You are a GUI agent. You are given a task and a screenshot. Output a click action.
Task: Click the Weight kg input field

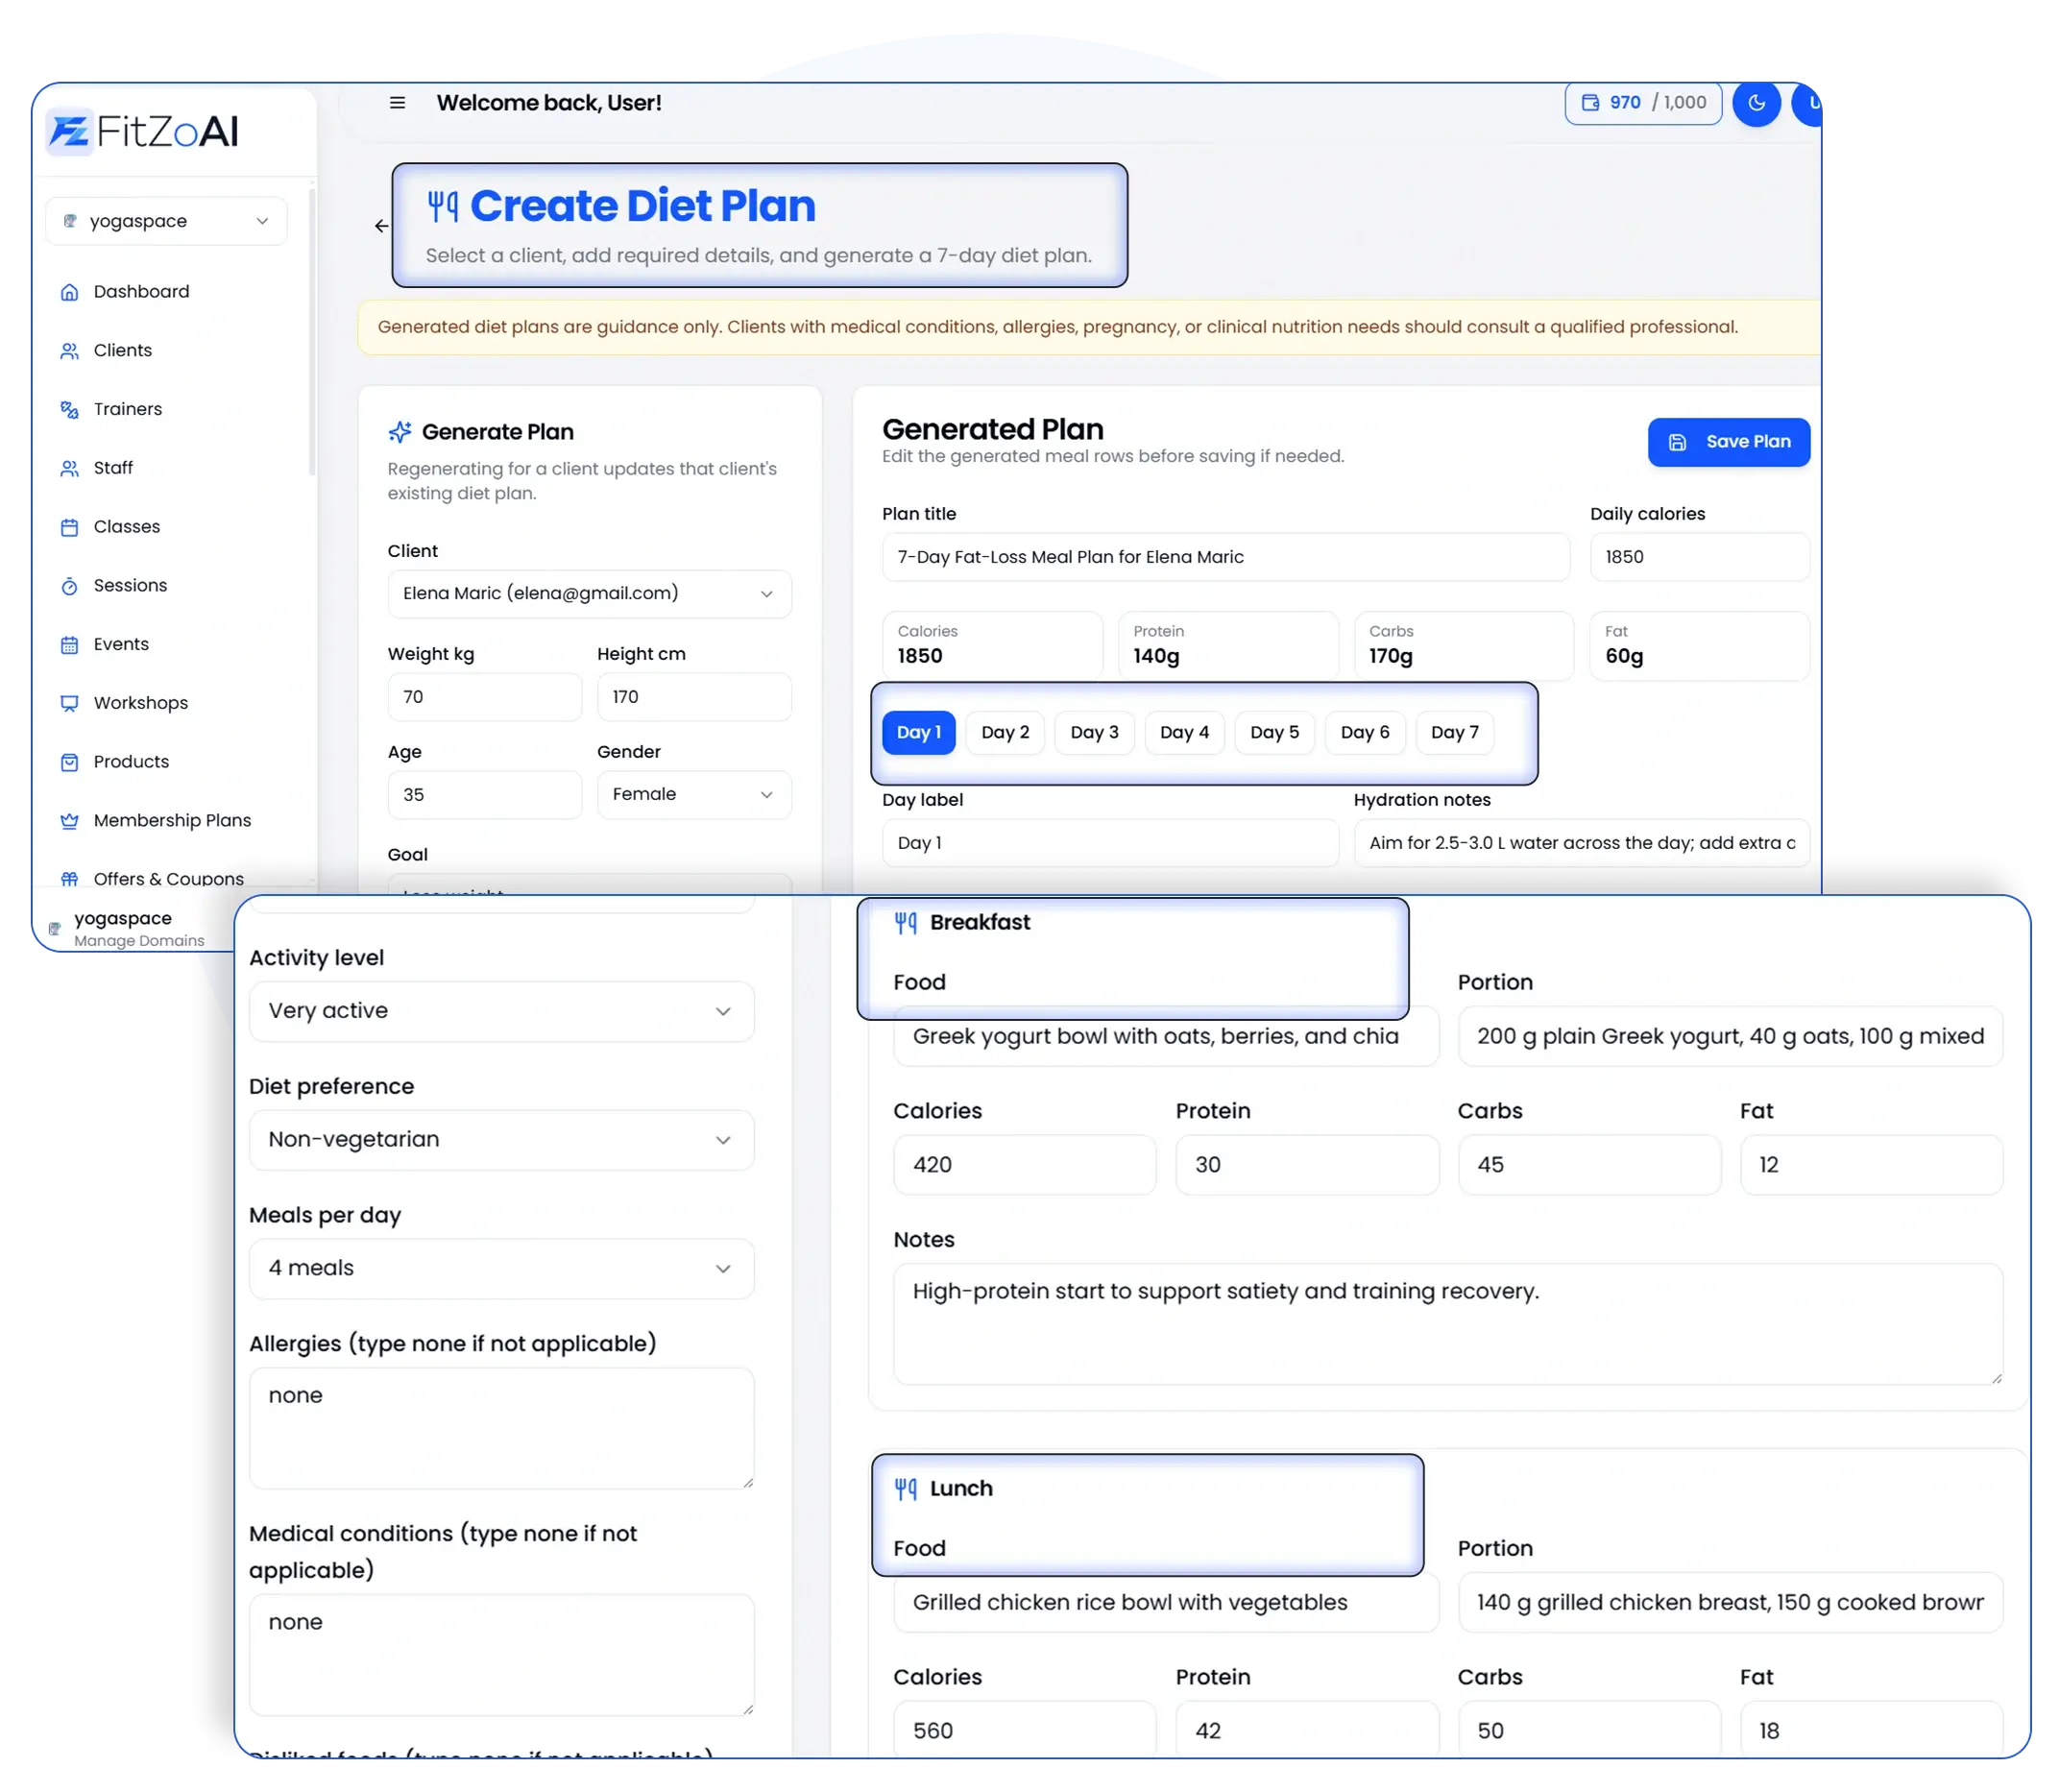pyautogui.click(x=484, y=697)
